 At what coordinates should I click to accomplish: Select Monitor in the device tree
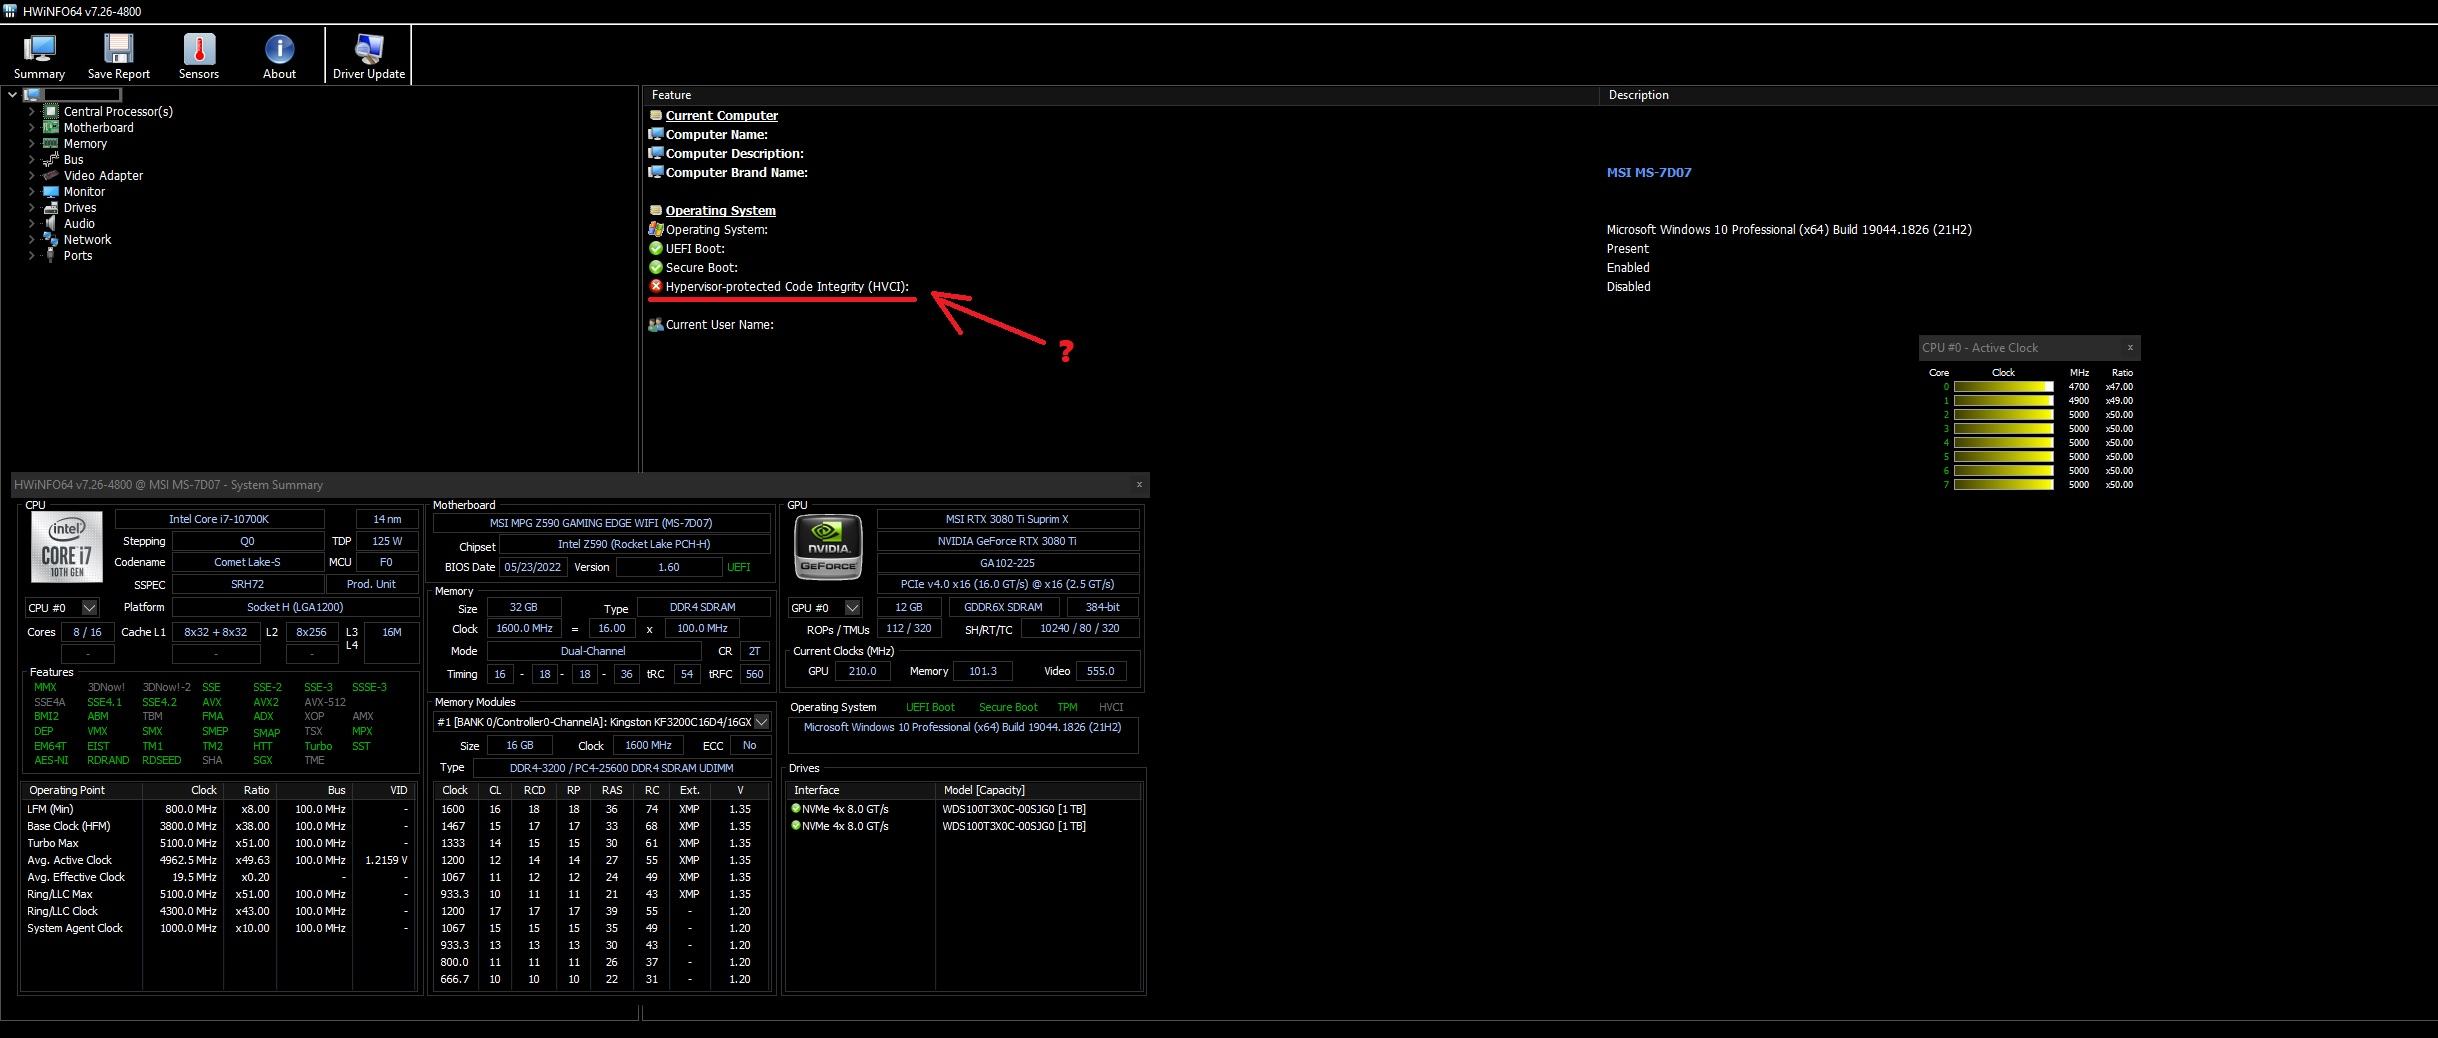[x=84, y=191]
